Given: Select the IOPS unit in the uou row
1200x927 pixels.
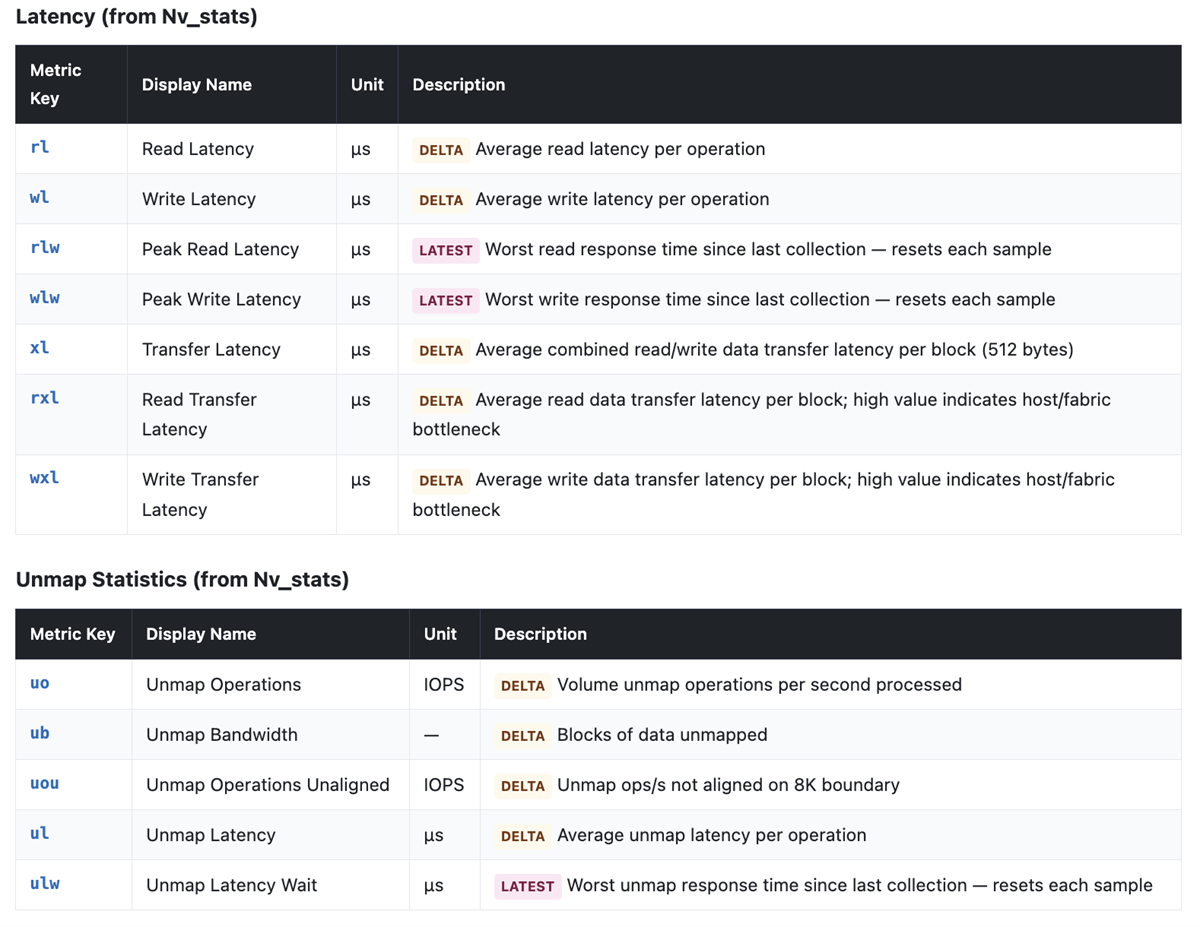Looking at the screenshot, I should (x=444, y=785).
